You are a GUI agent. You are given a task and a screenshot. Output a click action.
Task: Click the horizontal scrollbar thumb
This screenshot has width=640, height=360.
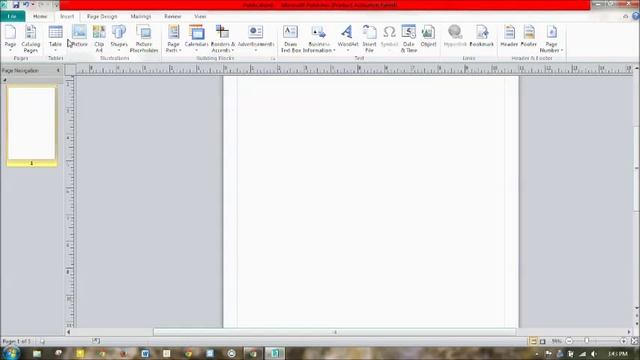[335, 332]
